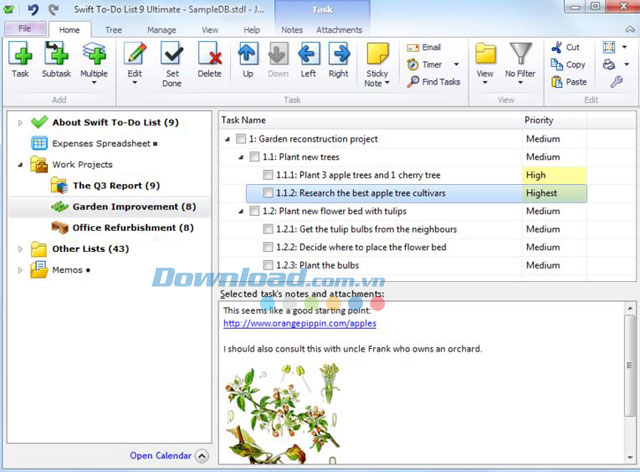Click the No Filter funnel
This screenshot has height=472, width=640.
click(x=520, y=62)
